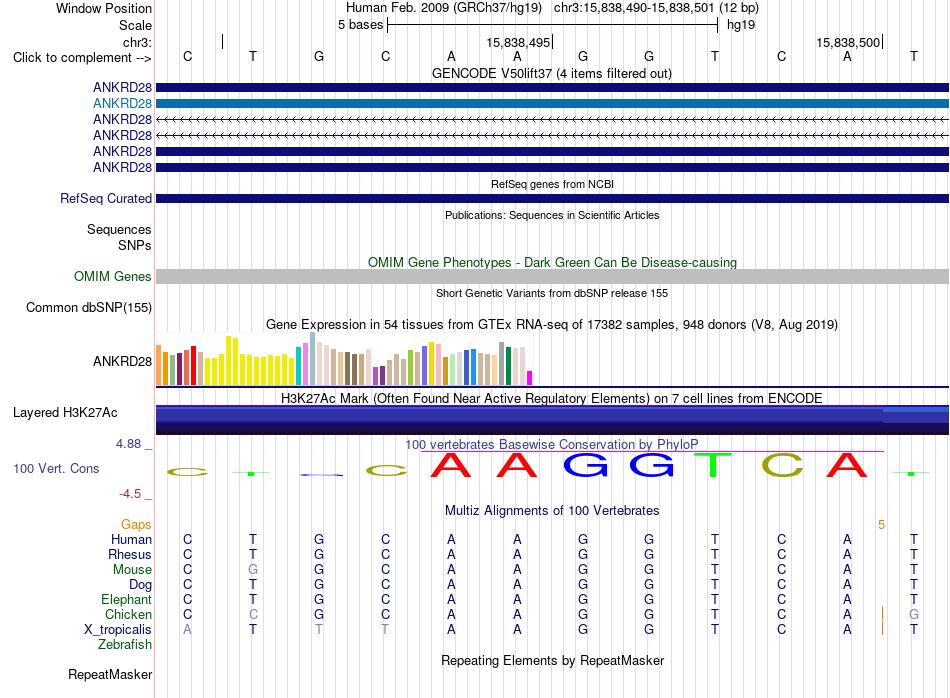950x698 pixels.
Task: Open the 'Repeating Elements by RepeatMasker' title
Action: [x=552, y=661]
